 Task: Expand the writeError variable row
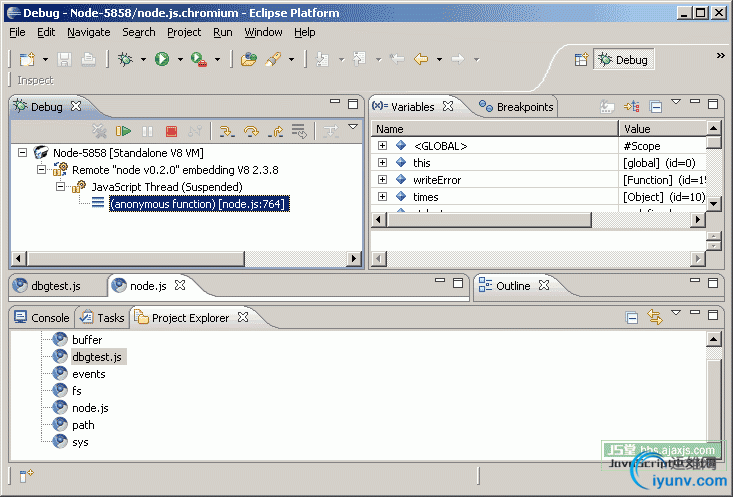[382, 180]
